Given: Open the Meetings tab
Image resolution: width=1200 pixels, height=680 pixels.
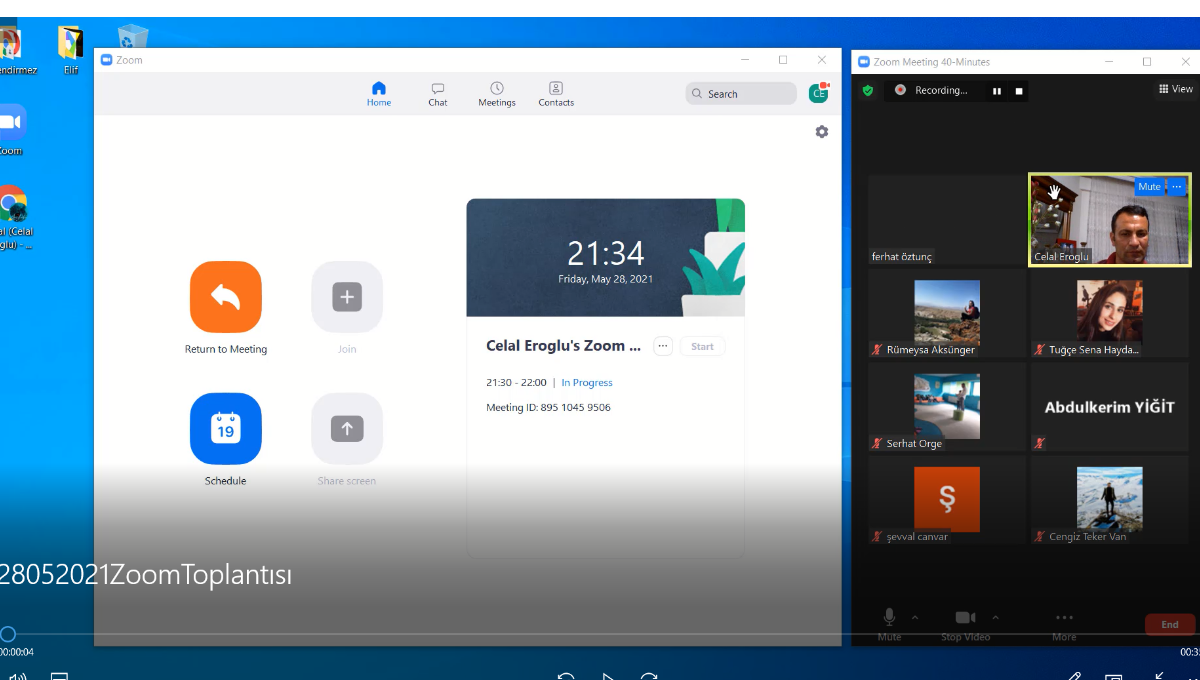Looking at the screenshot, I should (x=497, y=94).
